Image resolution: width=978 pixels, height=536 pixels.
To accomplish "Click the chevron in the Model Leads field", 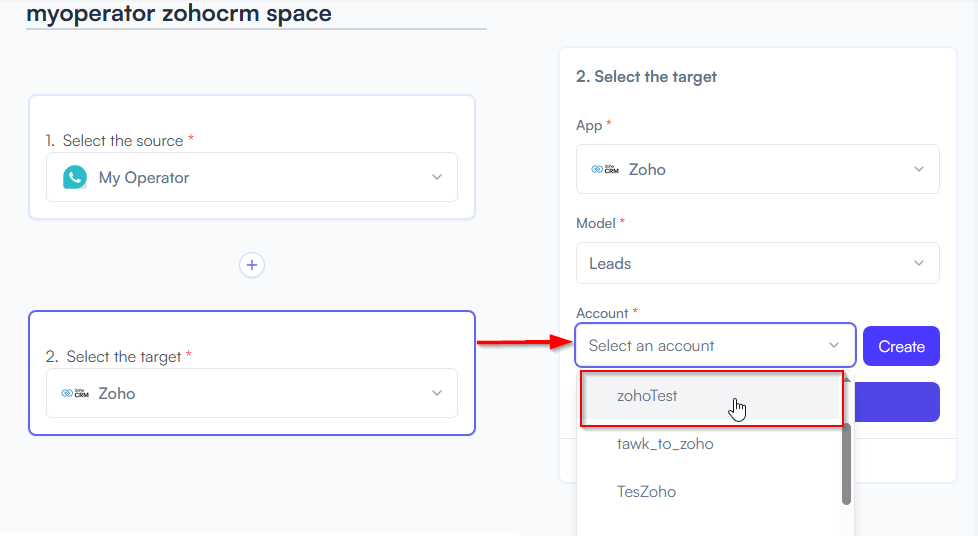I will (919, 263).
